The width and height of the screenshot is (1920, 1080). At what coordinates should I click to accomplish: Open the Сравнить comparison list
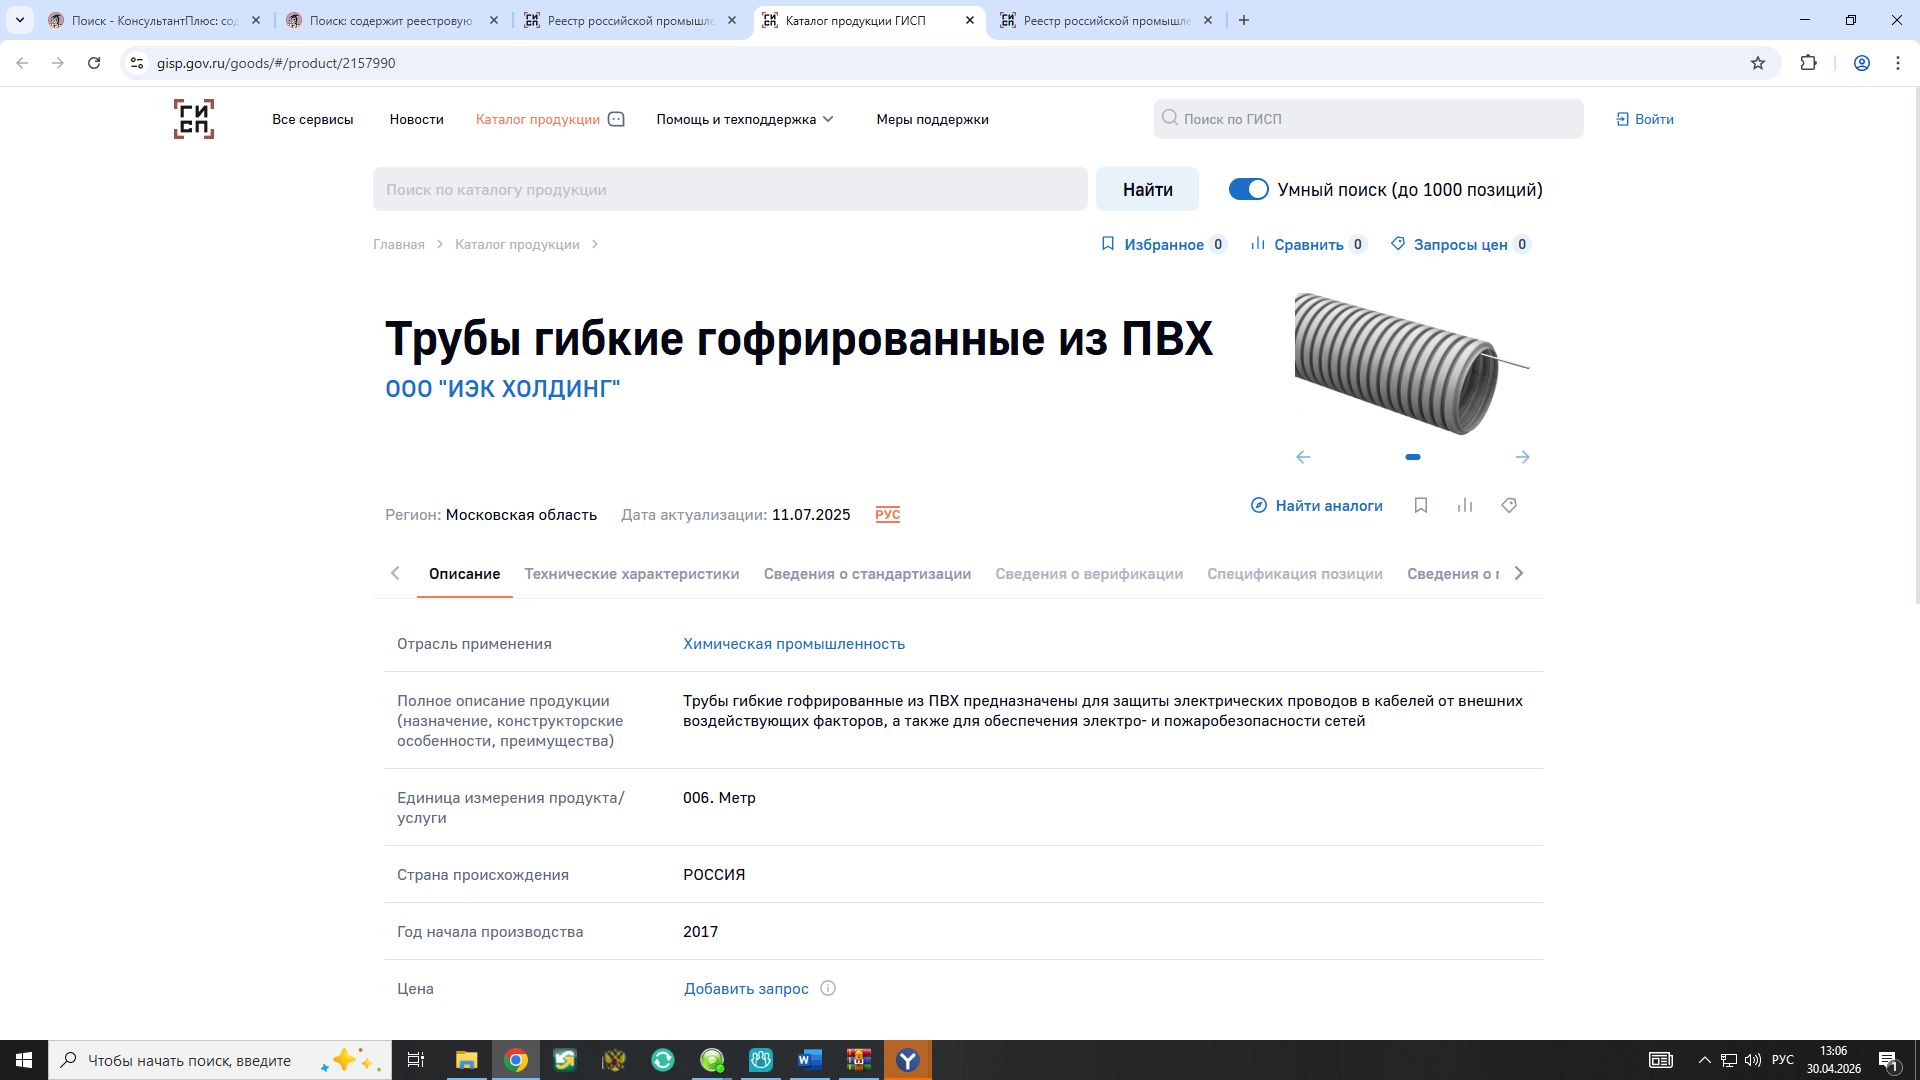click(1309, 244)
